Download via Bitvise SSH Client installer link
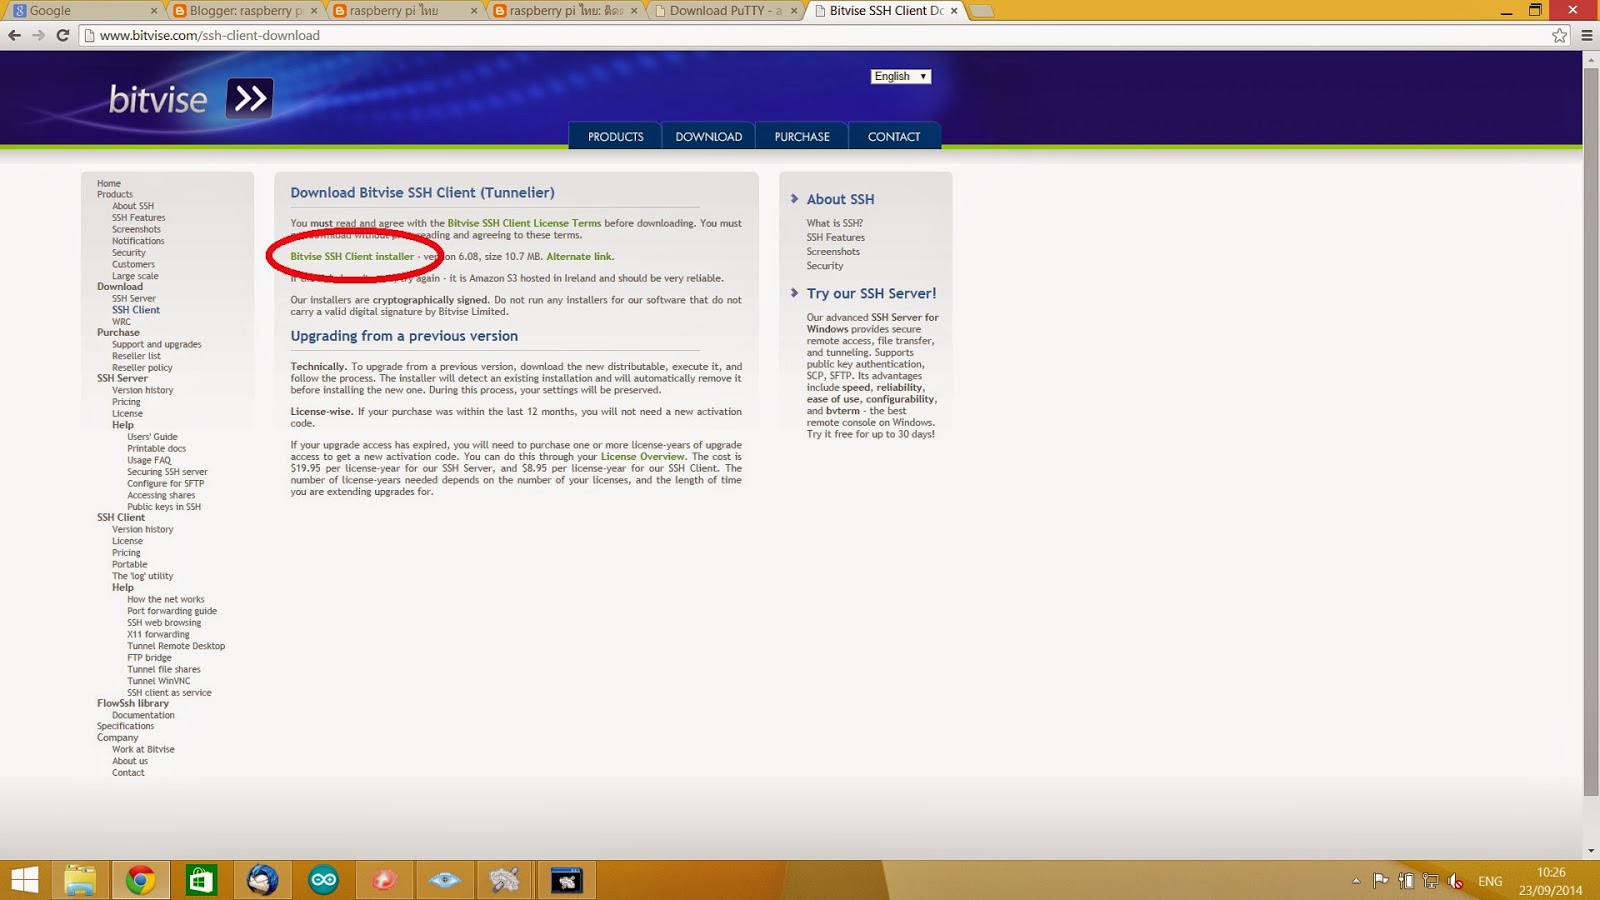 [x=352, y=257]
